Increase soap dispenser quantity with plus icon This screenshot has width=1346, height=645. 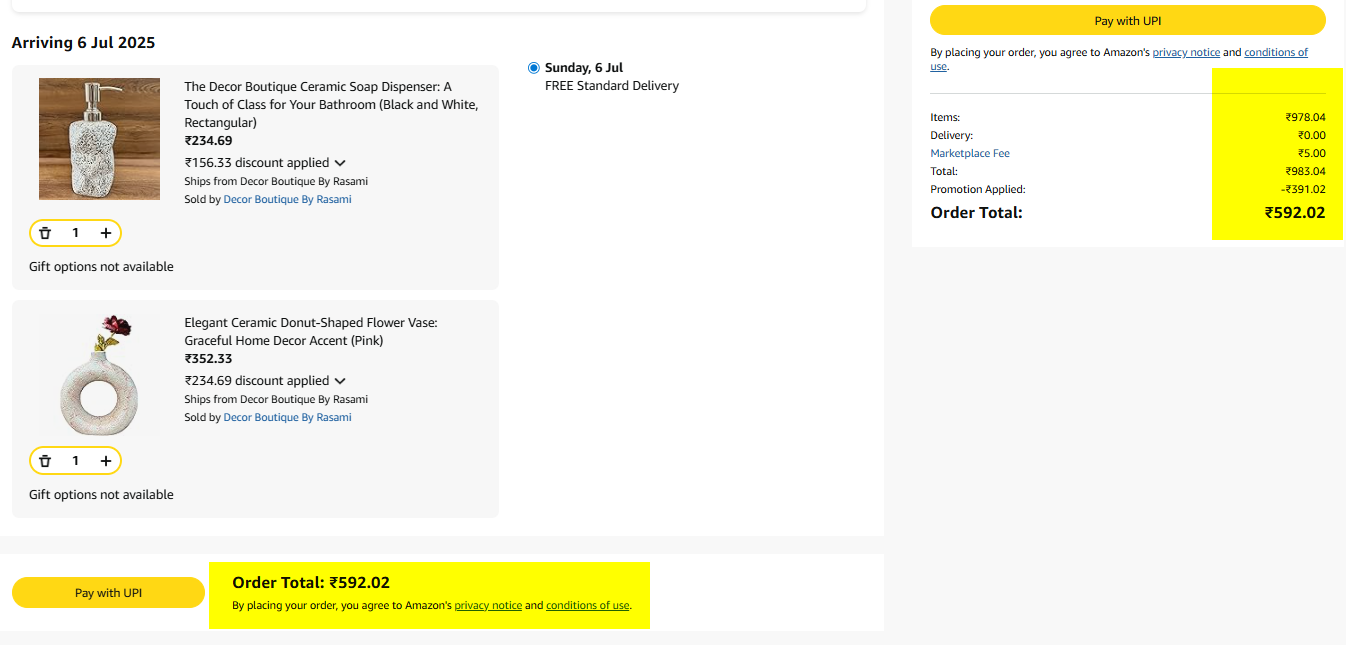point(106,233)
